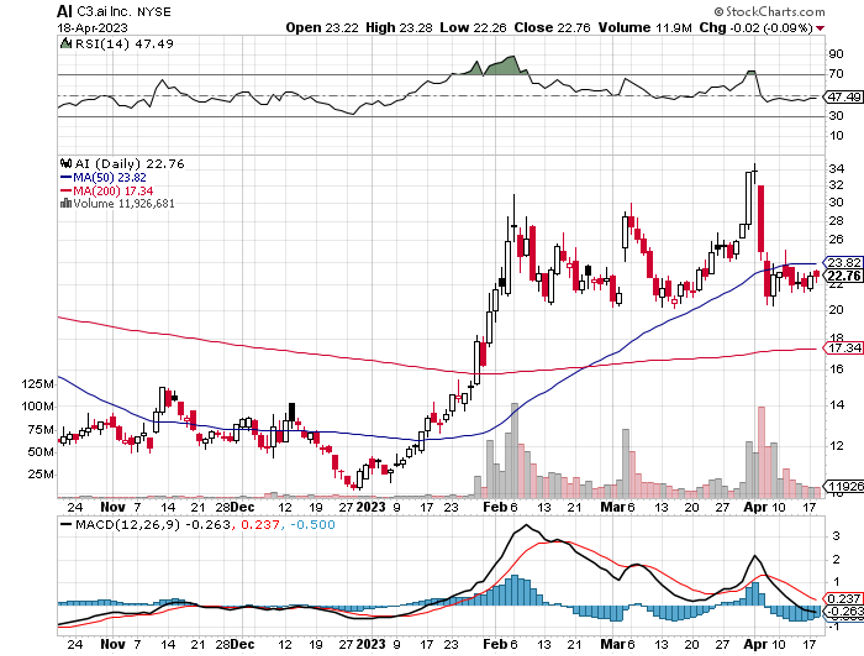Click the 17.34 MA(200) price tag on right axis
The image size is (864, 656).
click(843, 348)
